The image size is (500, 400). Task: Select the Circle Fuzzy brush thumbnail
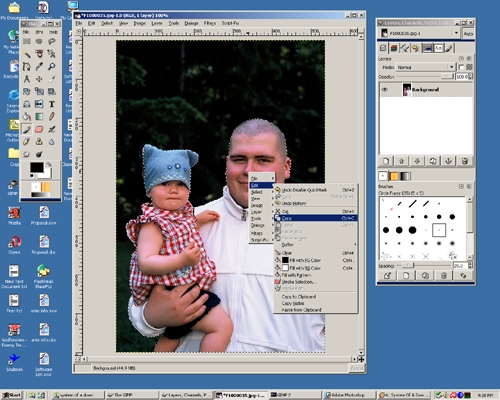439,230
